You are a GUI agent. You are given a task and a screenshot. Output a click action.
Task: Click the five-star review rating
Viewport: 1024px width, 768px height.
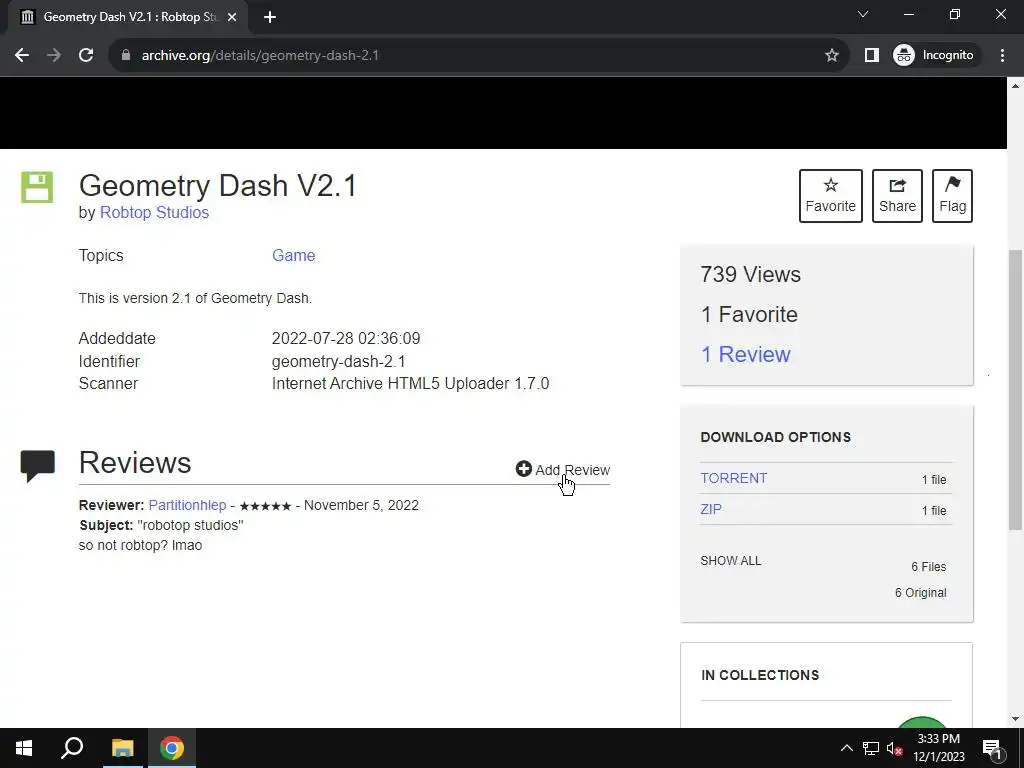tap(265, 506)
